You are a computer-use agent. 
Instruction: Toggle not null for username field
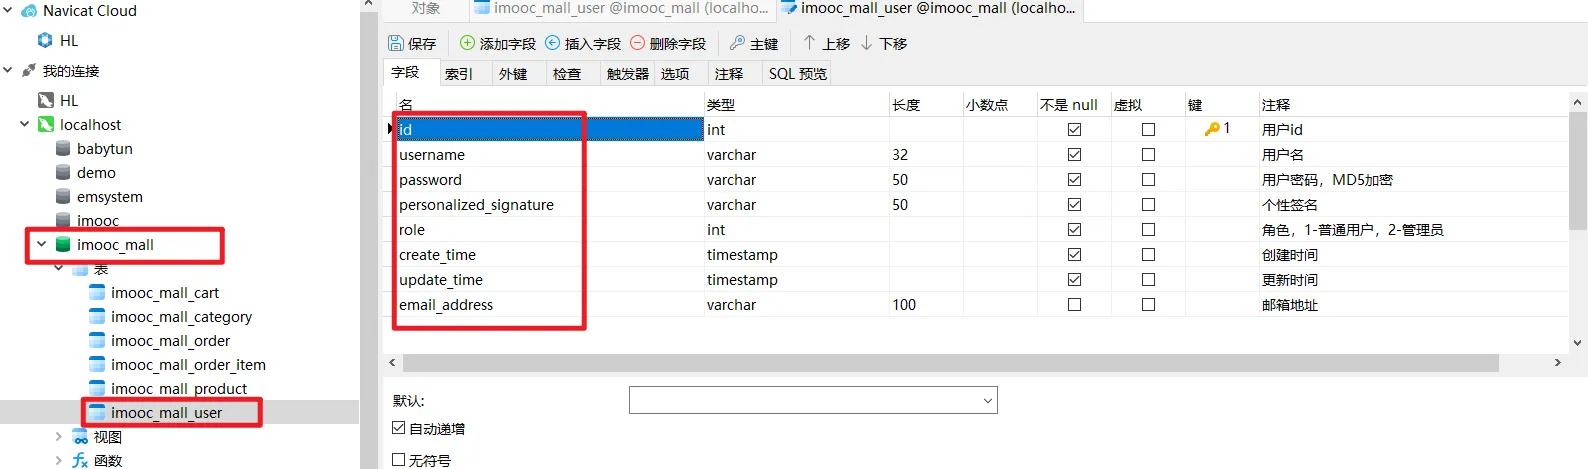pos(1074,154)
